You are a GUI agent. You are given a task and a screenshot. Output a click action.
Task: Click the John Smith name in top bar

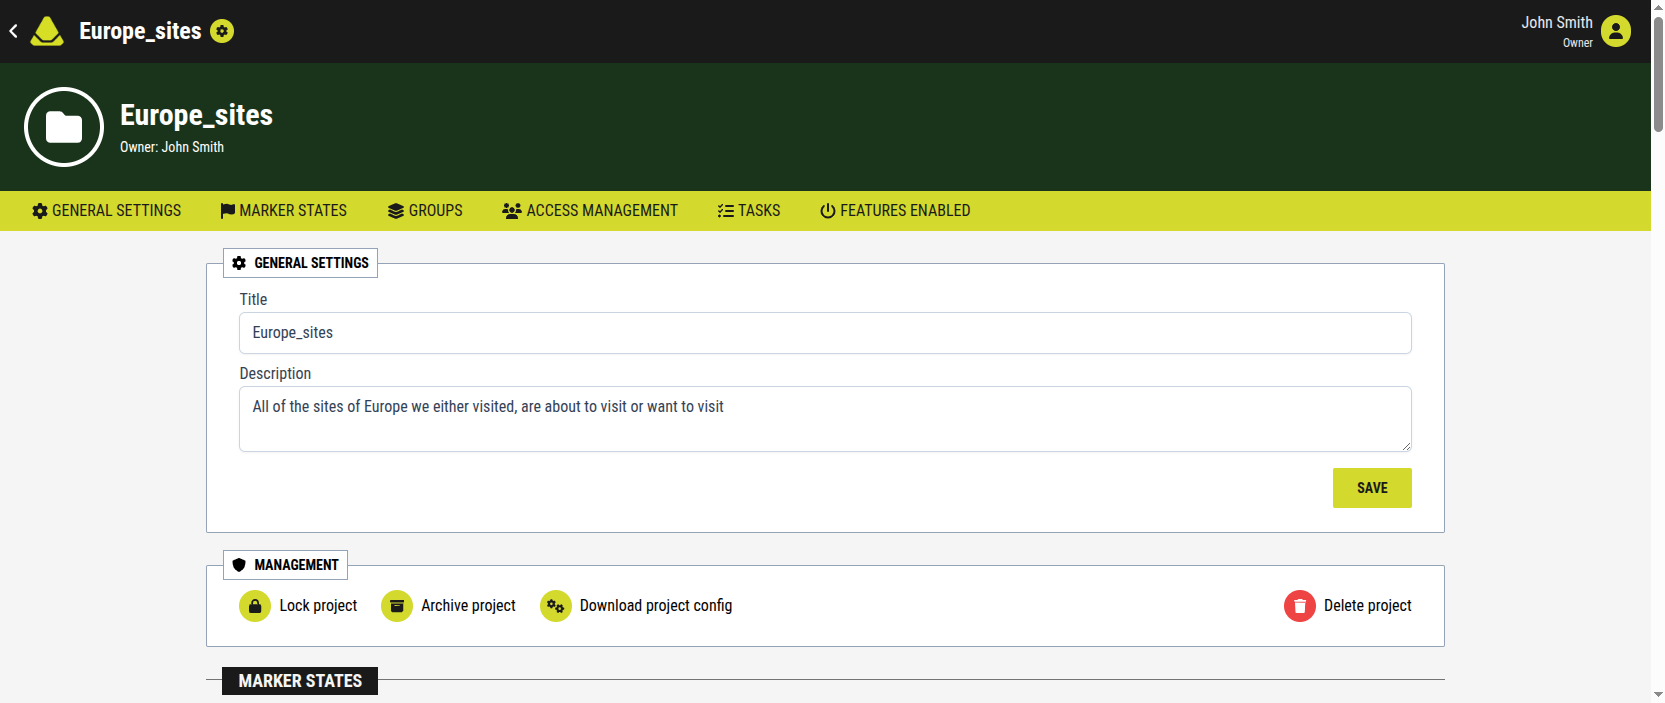tap(1557, 22)
